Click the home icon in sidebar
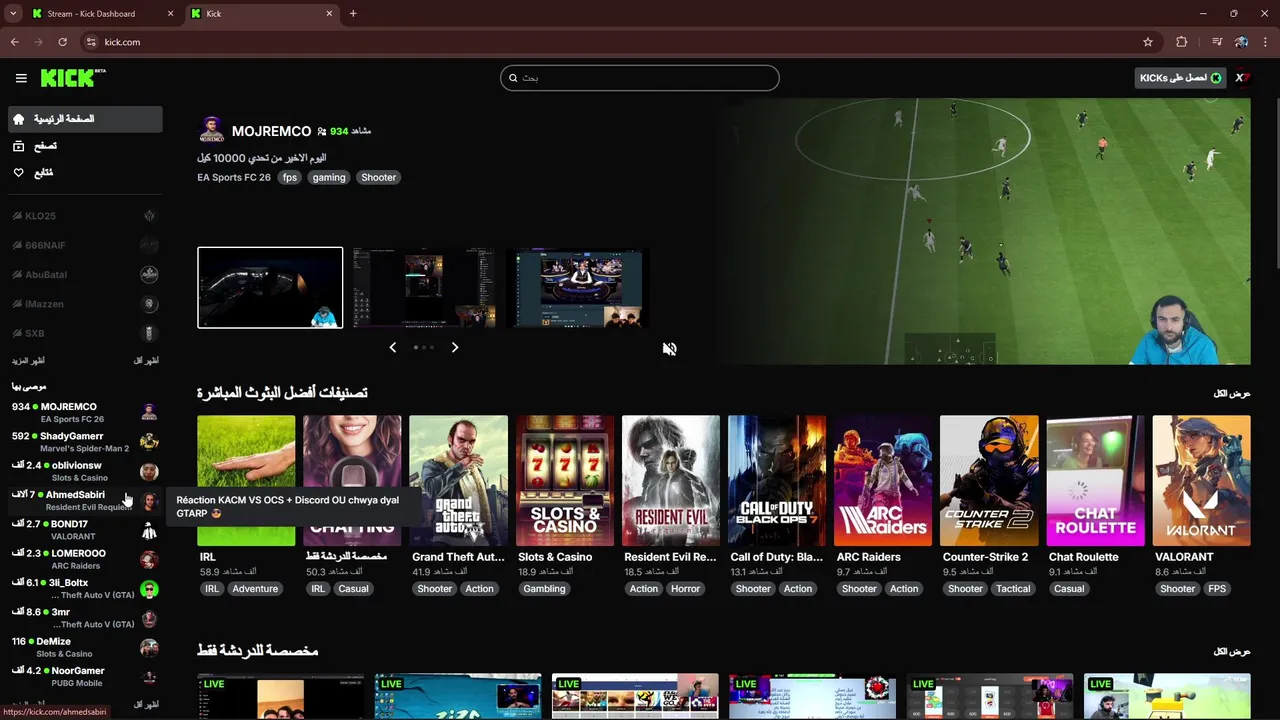1280x720 pixels. [18, 119]
